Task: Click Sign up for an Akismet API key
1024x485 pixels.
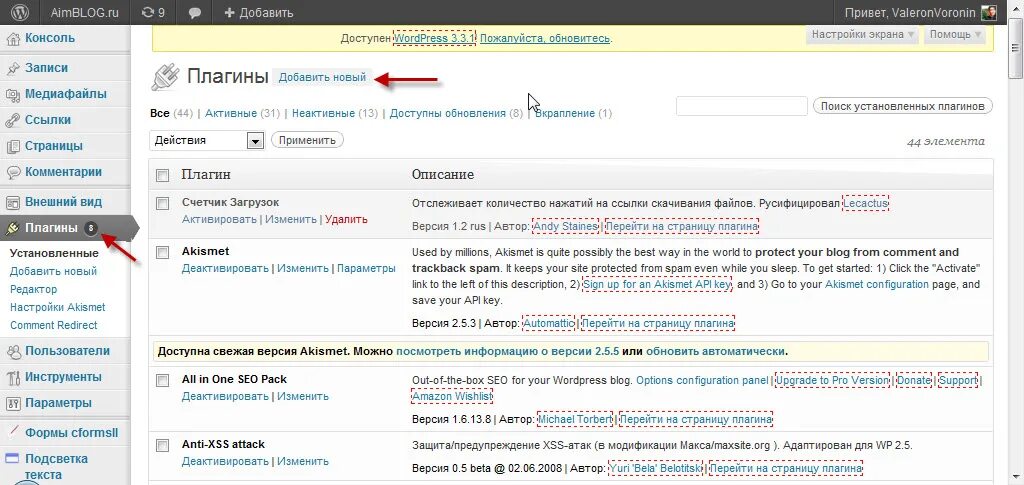Action: point(657,285)
